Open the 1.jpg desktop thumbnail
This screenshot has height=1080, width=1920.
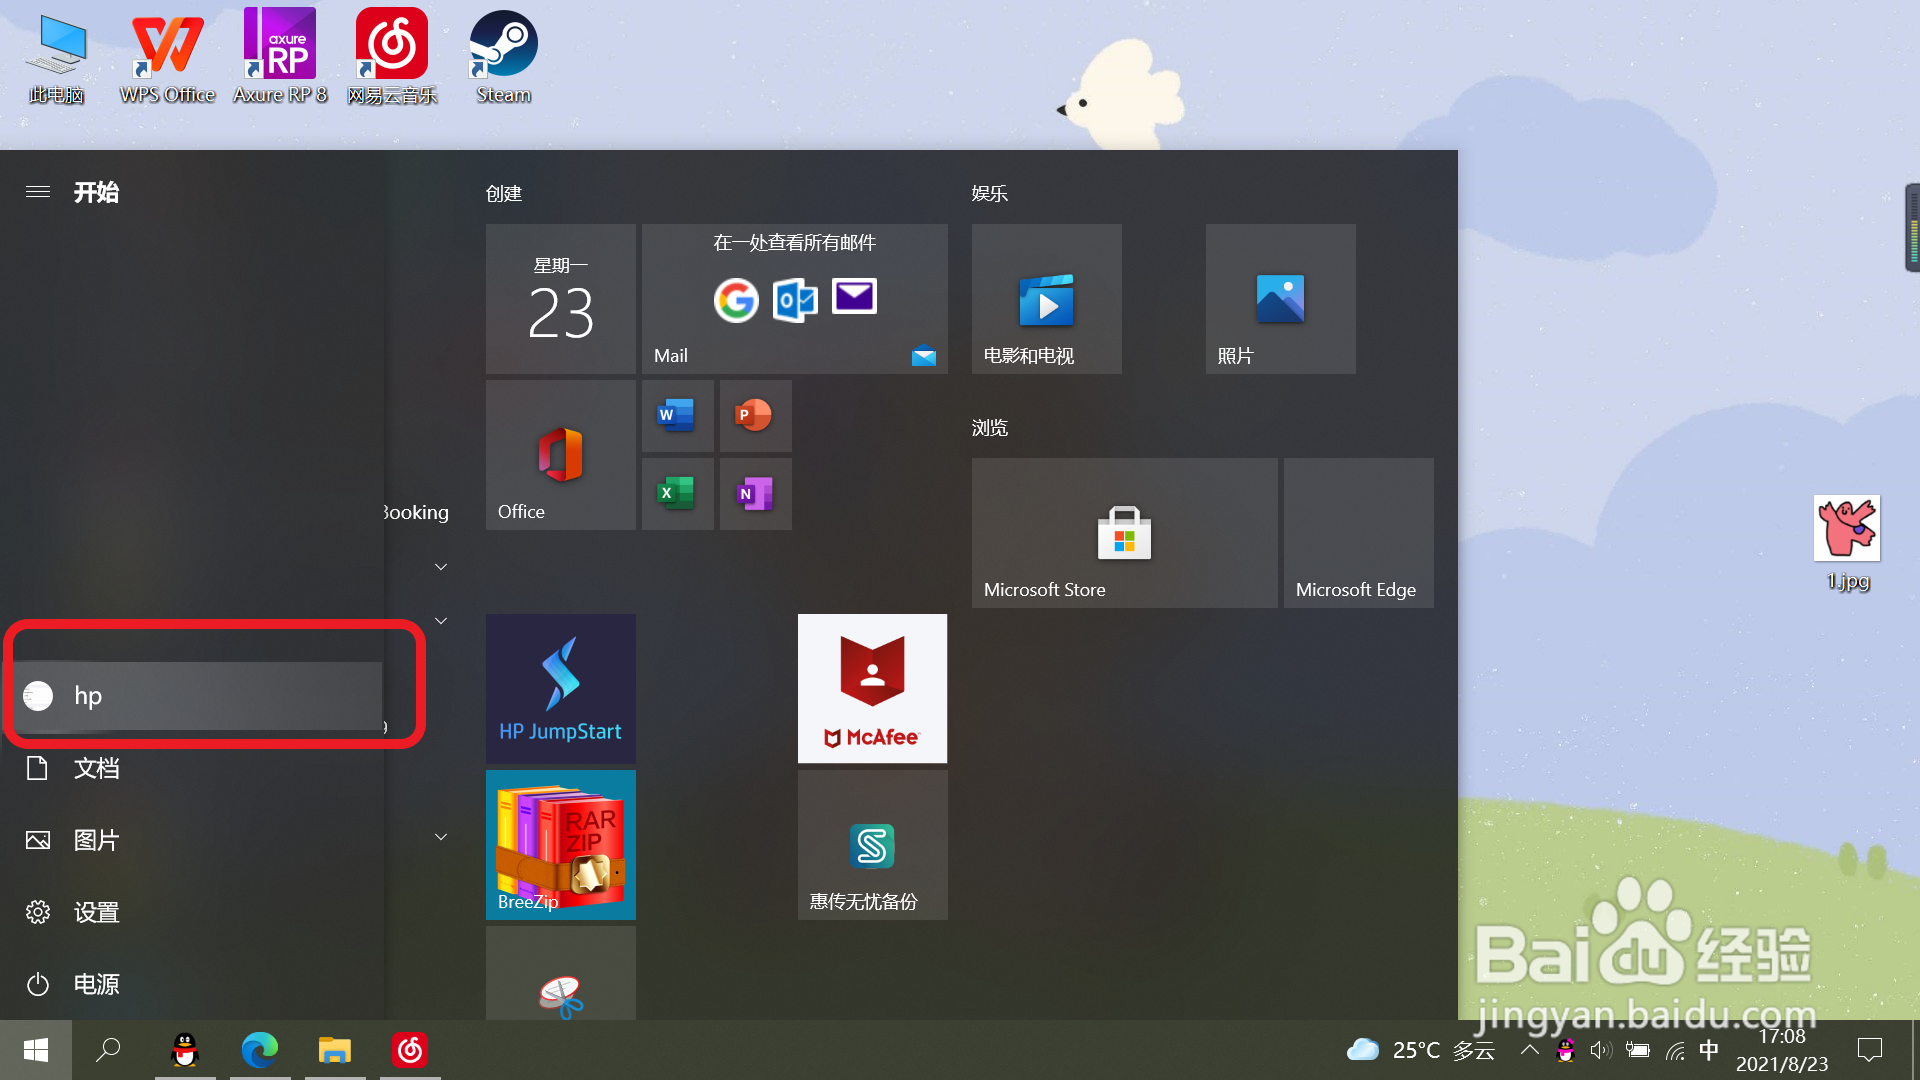1847,528
